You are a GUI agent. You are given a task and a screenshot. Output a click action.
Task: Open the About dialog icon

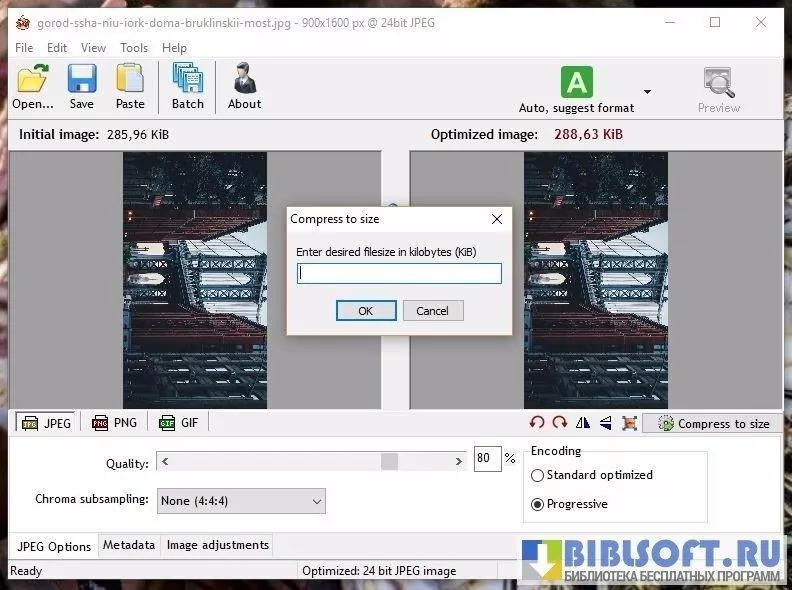coord(244,86)
